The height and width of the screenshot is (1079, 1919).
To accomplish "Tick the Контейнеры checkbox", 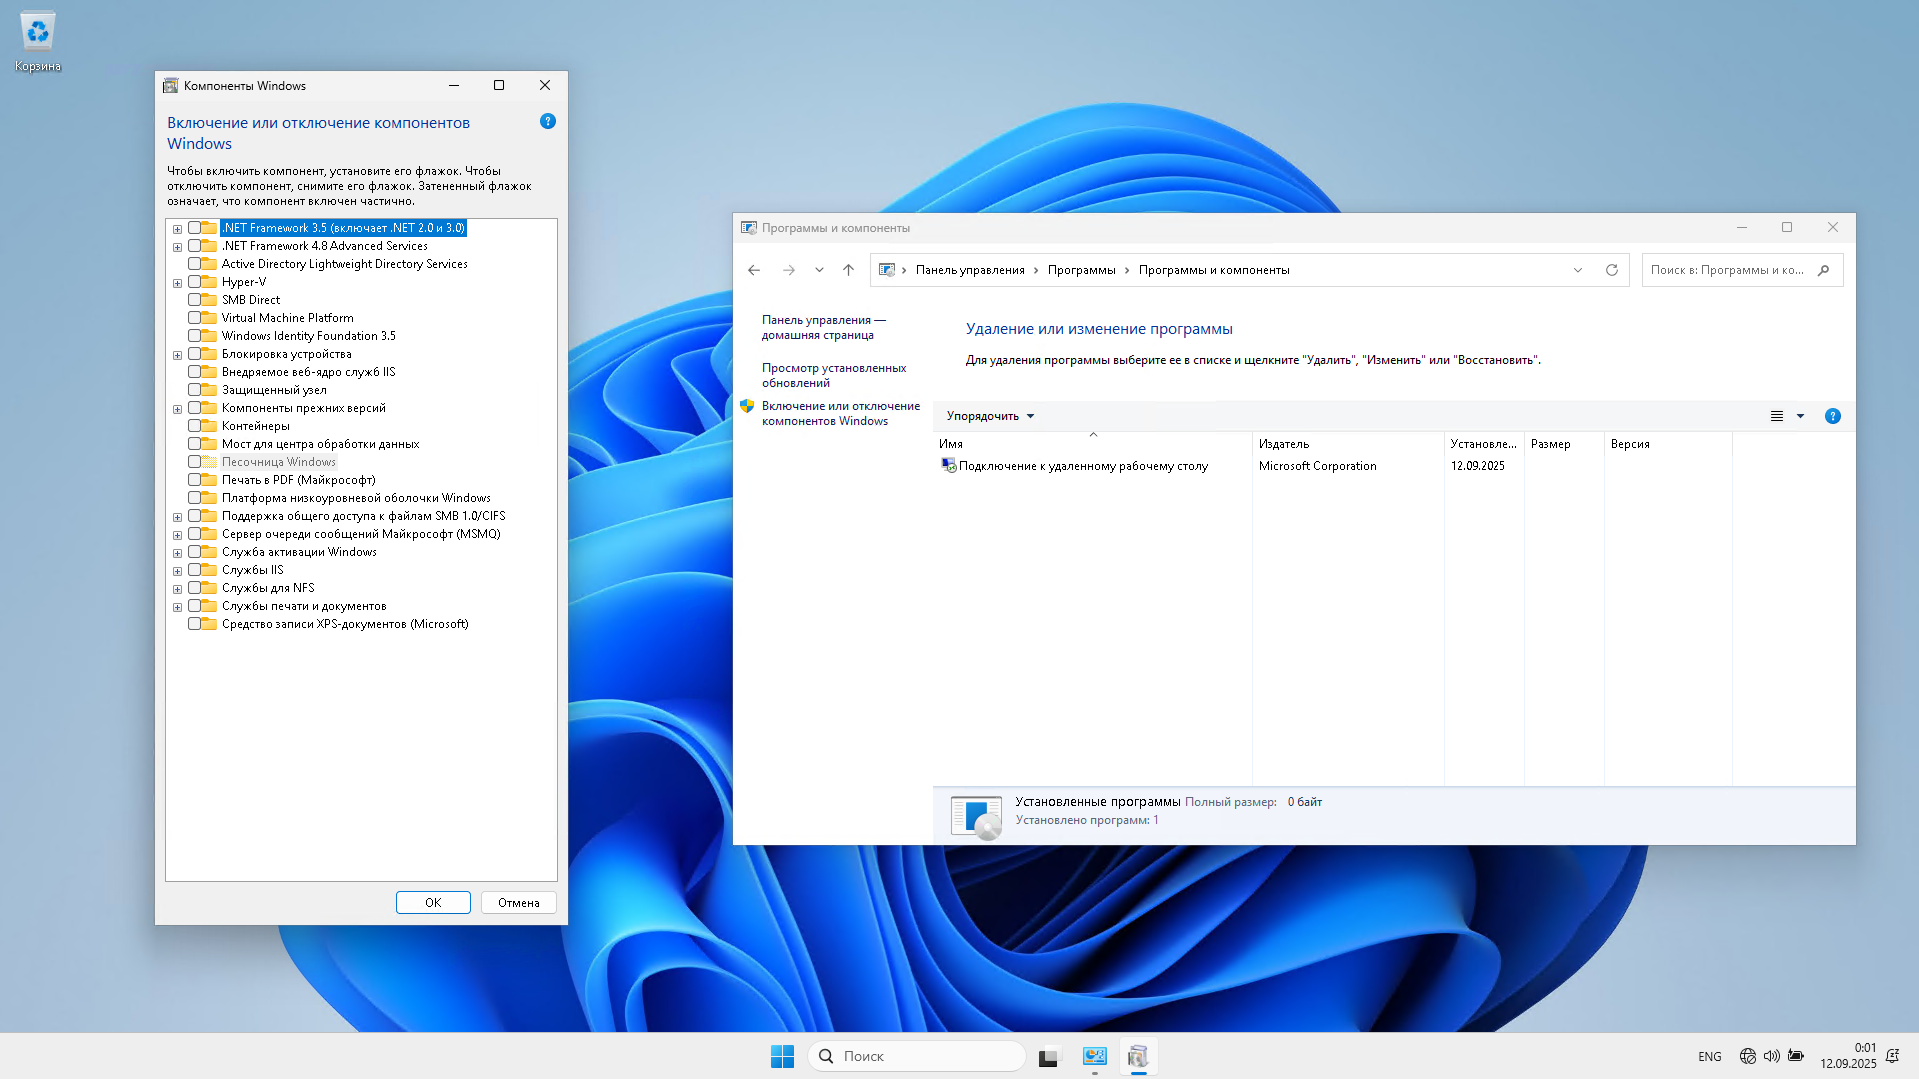I will point(194,426).
